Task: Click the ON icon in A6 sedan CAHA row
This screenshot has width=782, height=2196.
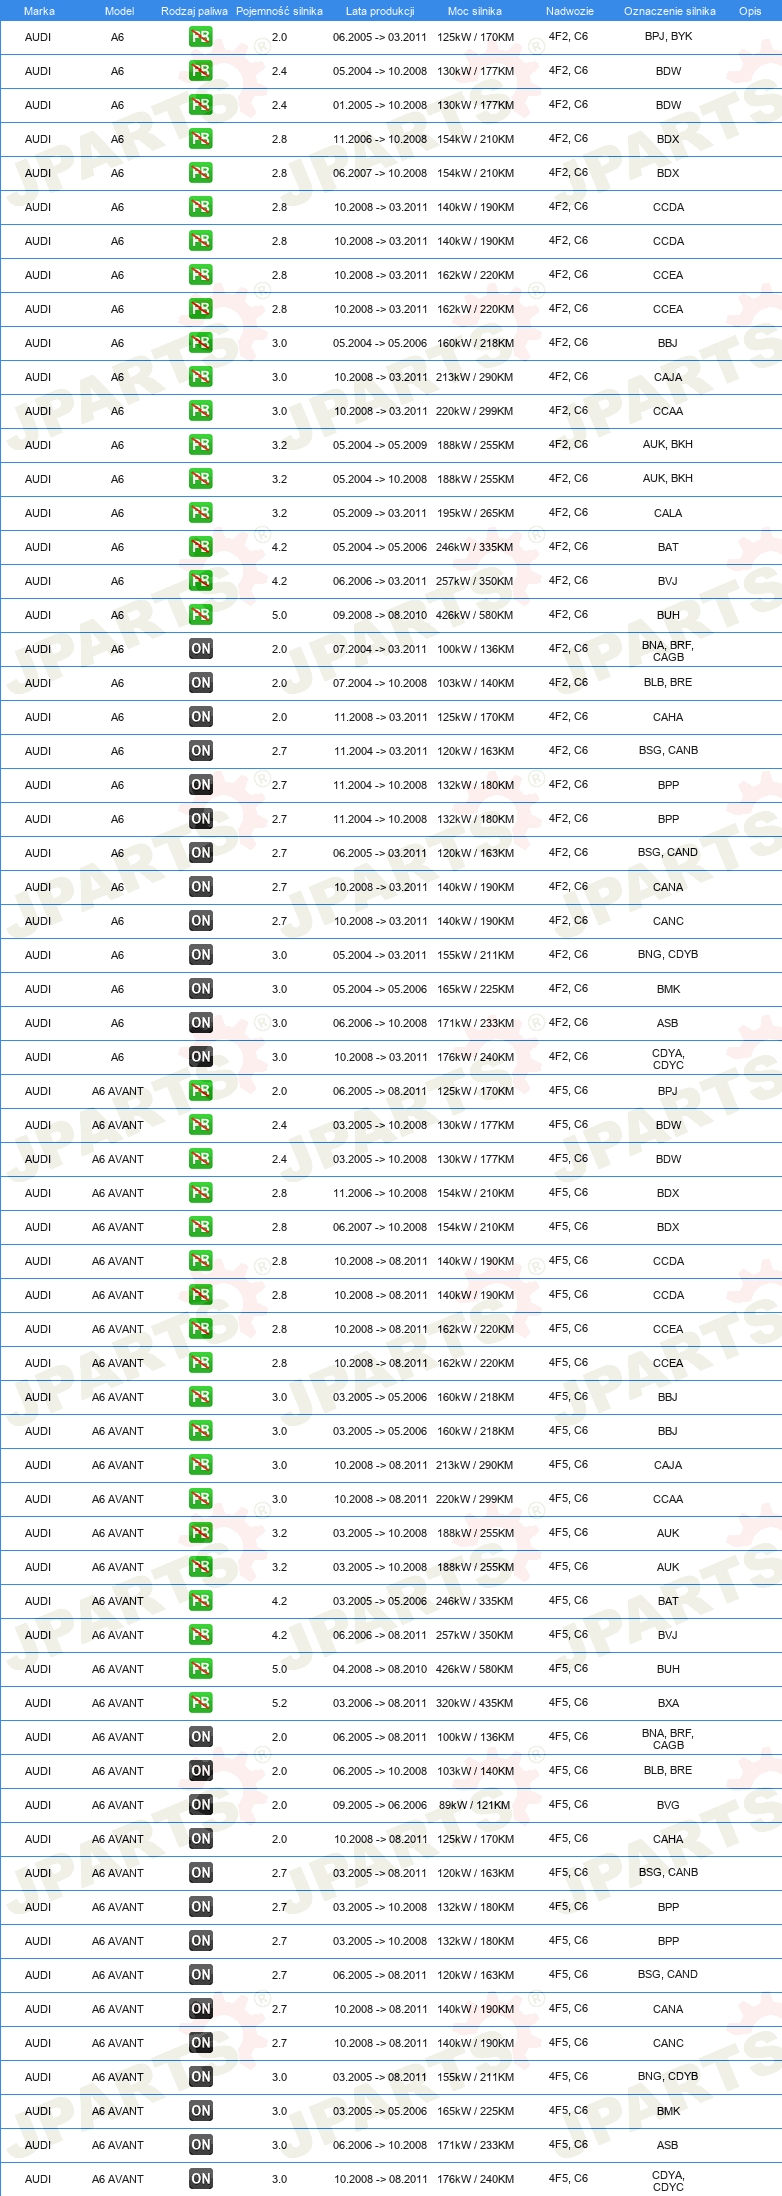Action: [200, 717]
